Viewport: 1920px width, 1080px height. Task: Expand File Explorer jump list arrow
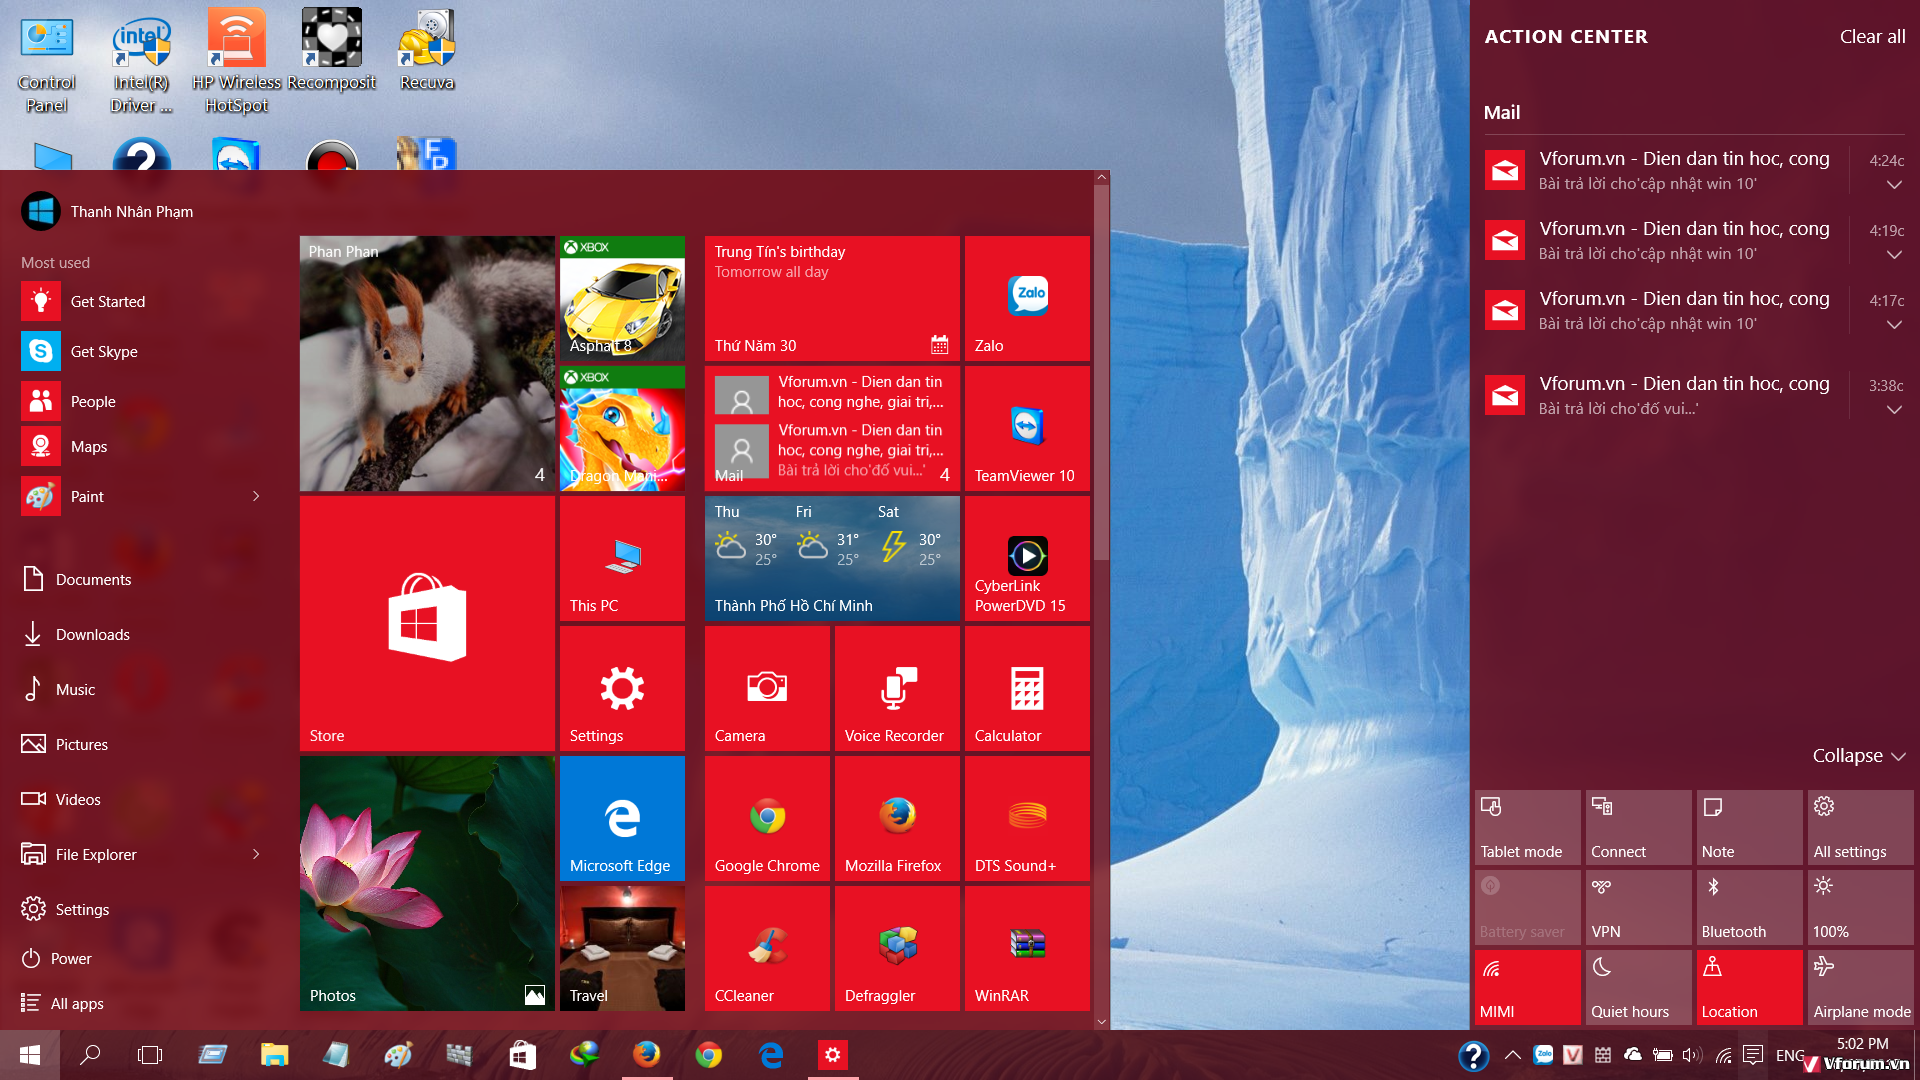tap(256, 854)
